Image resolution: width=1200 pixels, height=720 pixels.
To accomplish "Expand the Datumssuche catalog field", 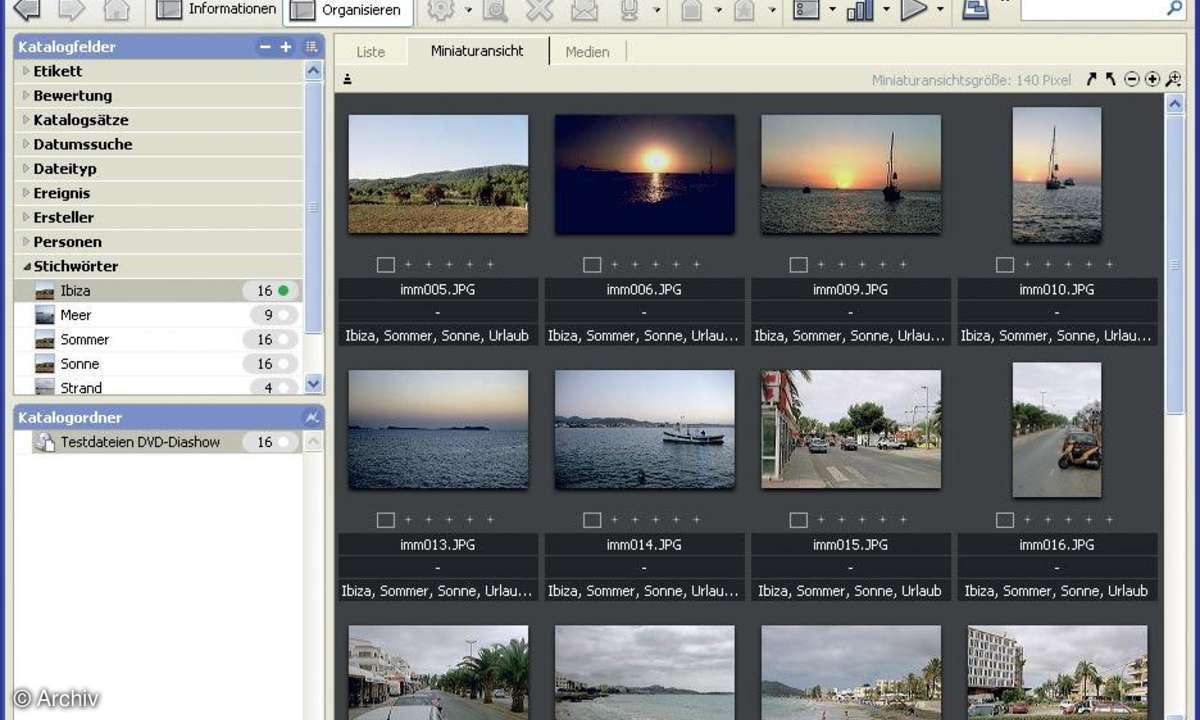I will pos(26,144).
